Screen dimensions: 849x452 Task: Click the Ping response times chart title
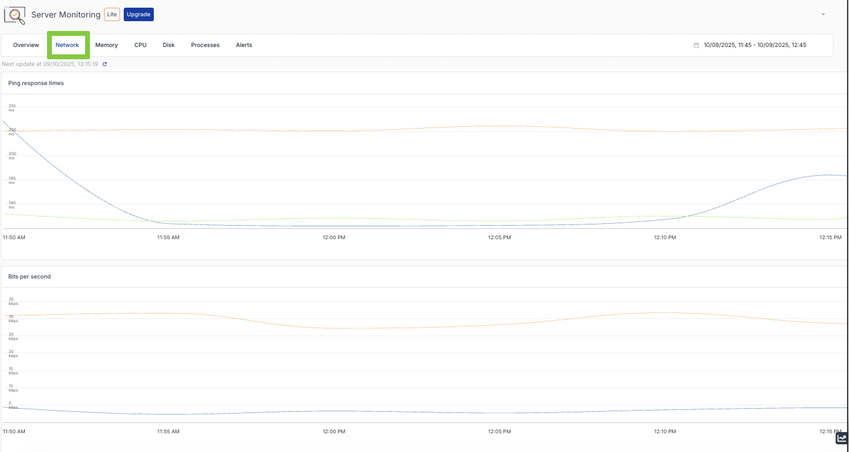(x=36, y=83)
